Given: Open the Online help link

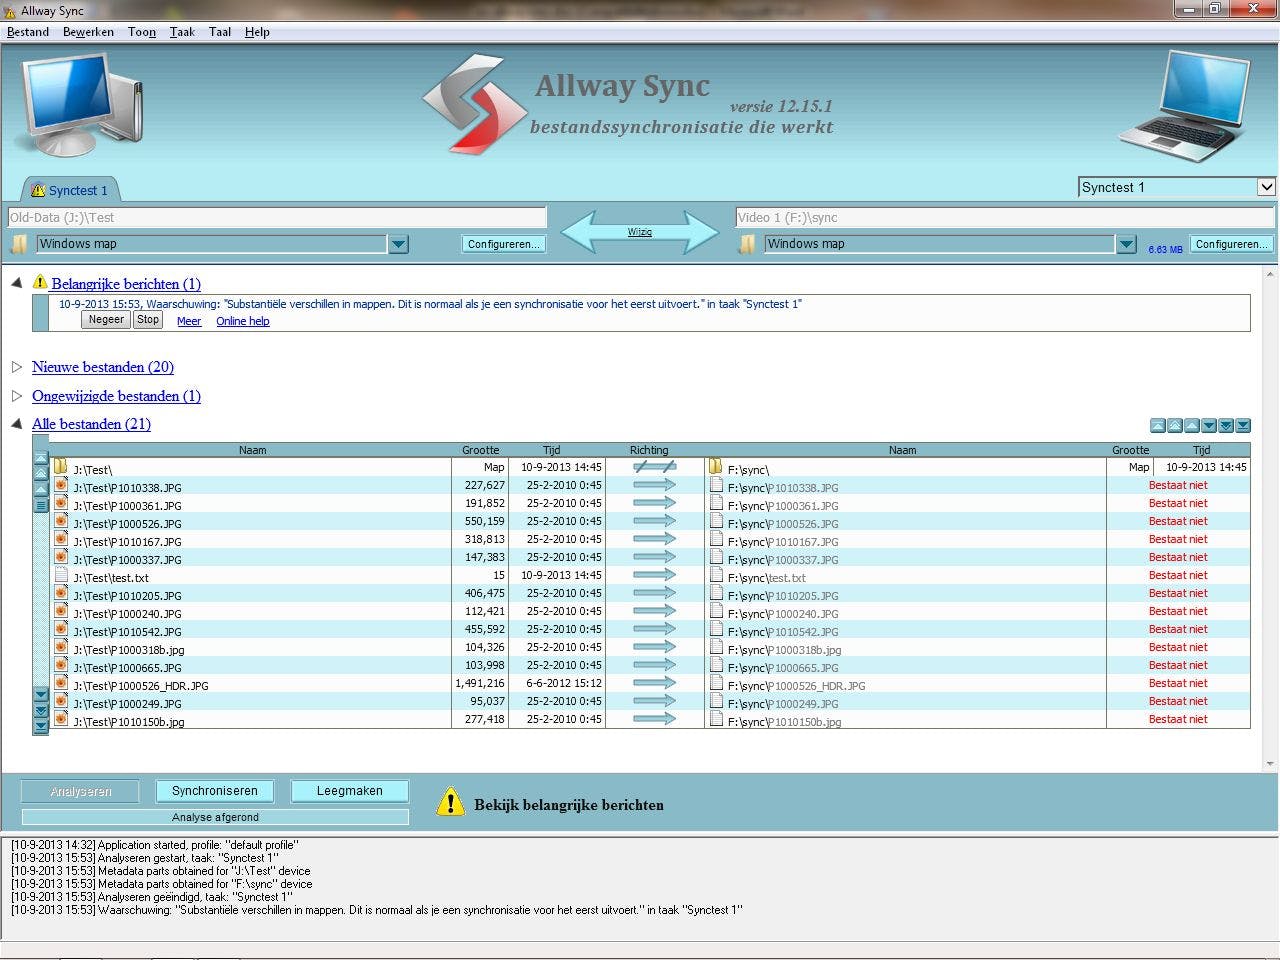Looking at the screenshot, I should point(242,321).
